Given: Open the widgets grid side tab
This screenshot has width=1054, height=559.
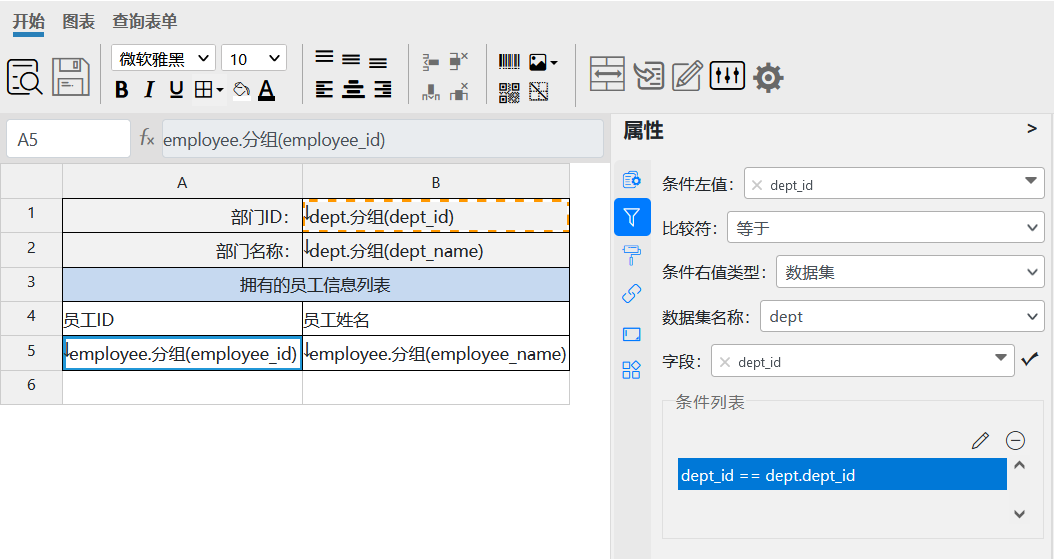Looking at the screenshot, I should (x=632, y=370).
